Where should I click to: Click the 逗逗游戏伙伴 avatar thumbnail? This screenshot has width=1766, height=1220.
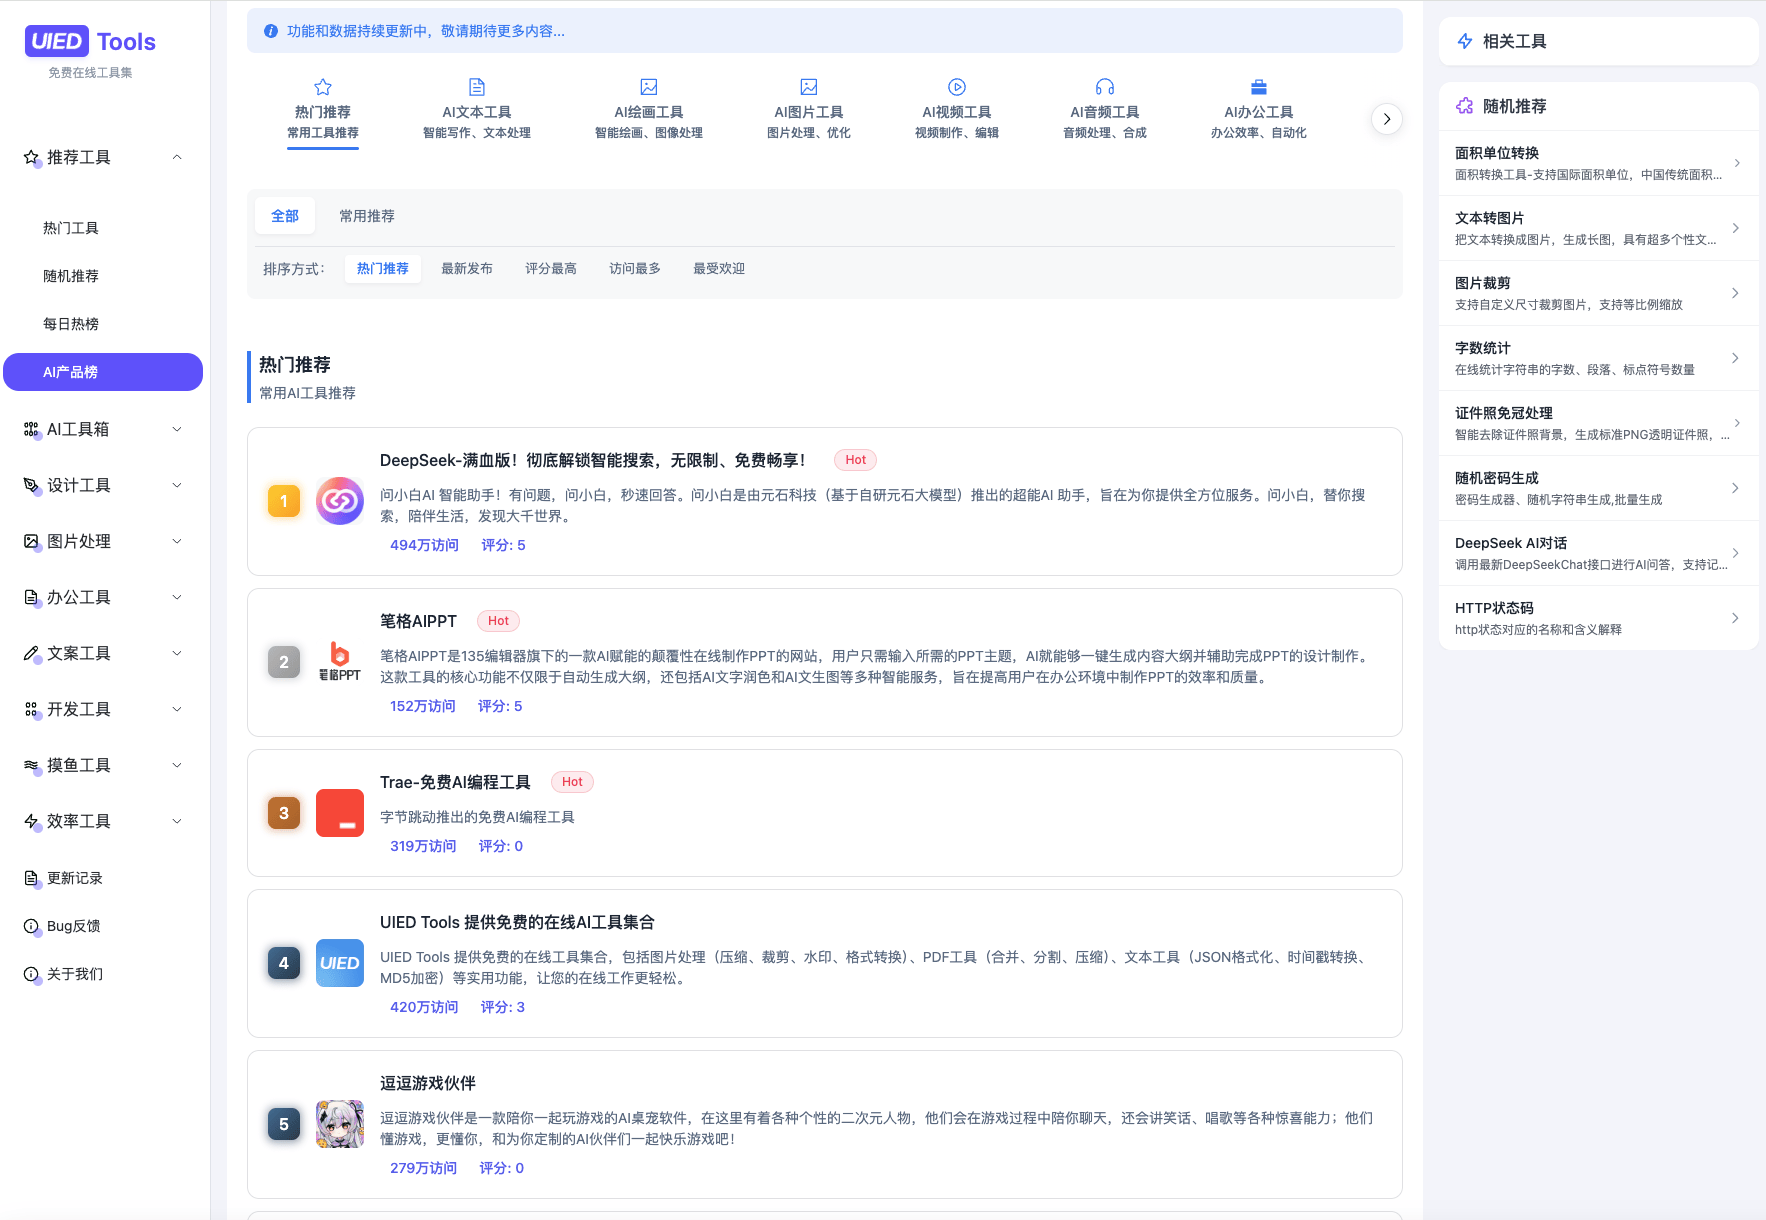tap(340, 1124)
